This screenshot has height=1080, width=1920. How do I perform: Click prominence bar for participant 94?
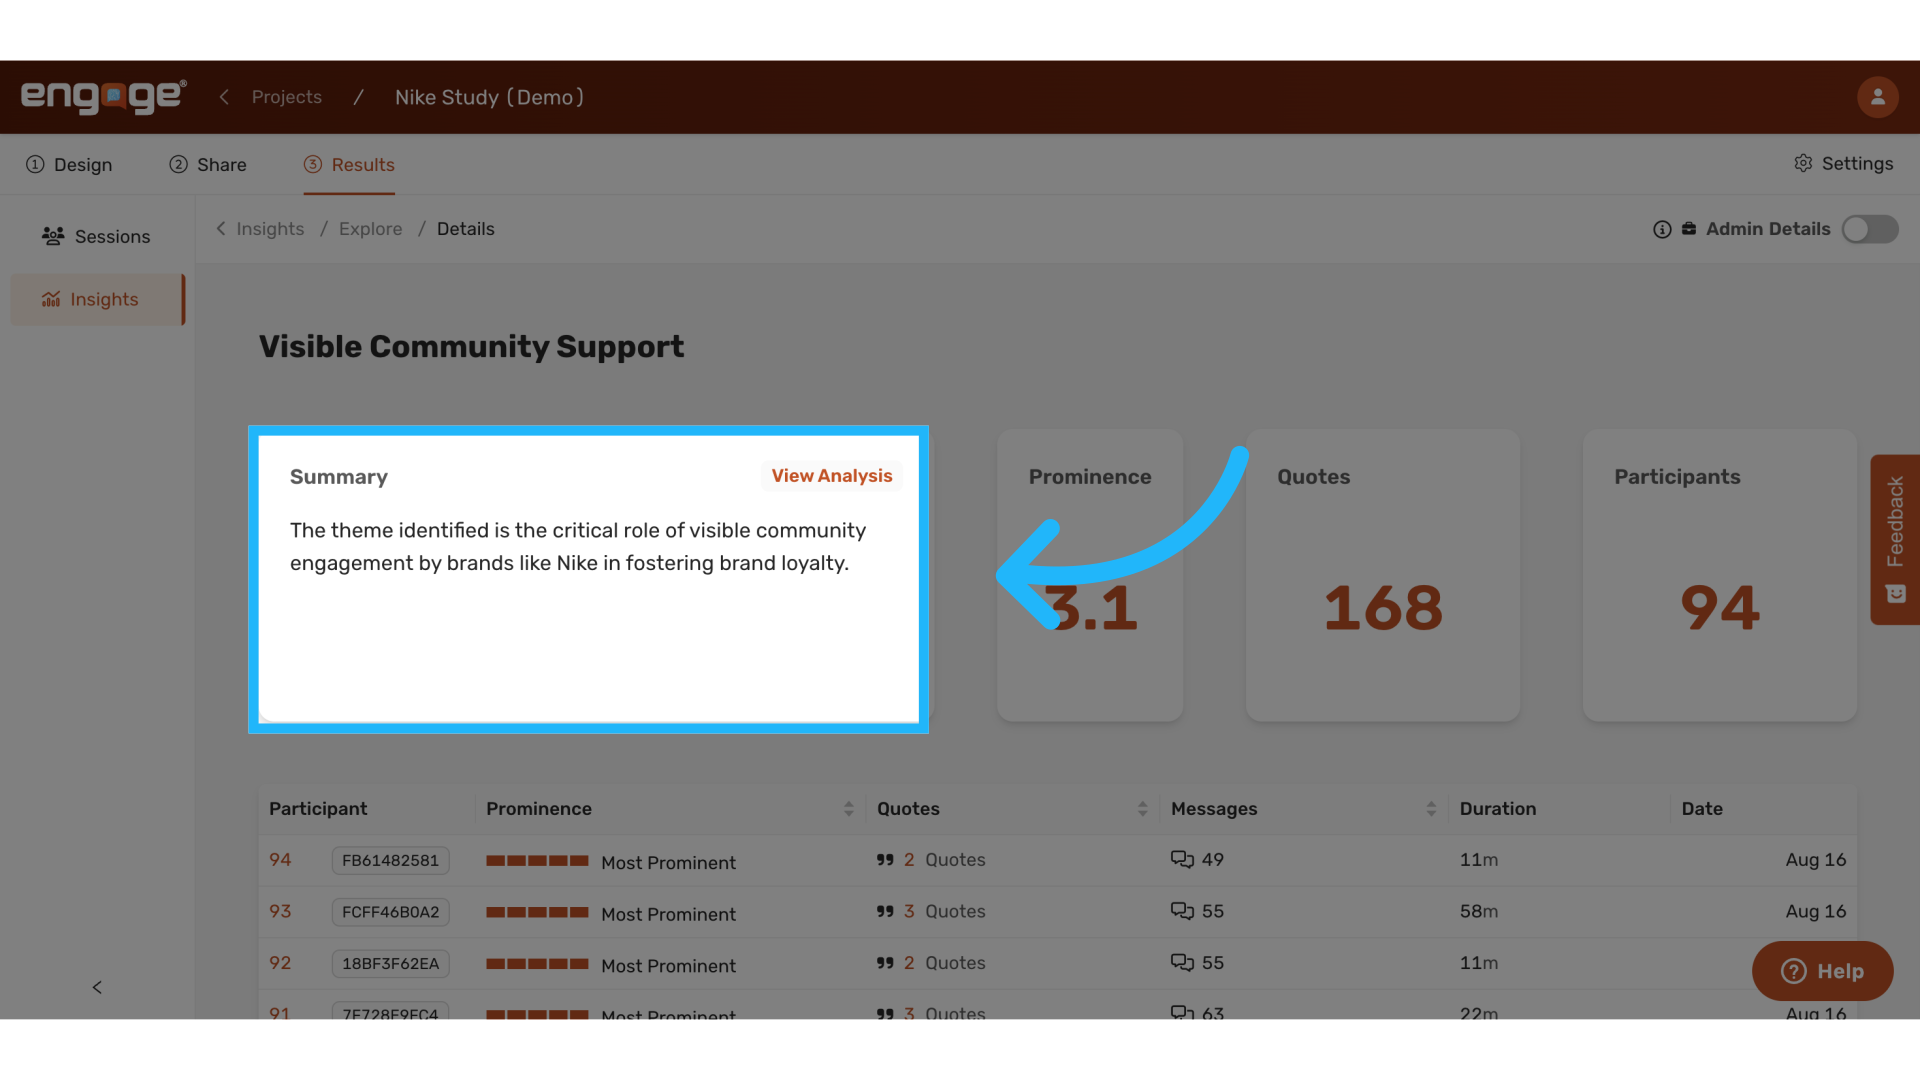537,861
